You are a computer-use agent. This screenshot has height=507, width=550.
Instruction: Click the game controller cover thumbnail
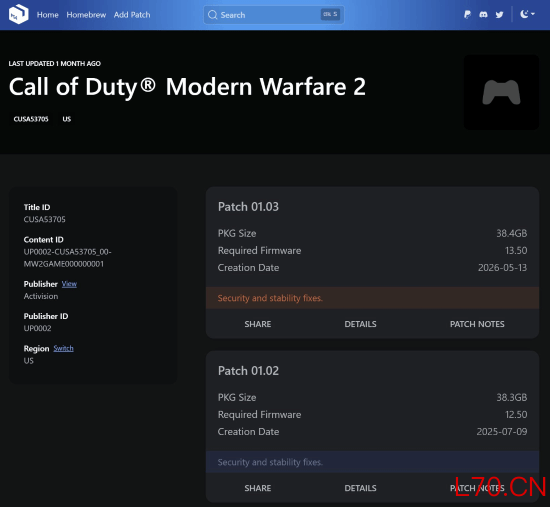(501, 92)
